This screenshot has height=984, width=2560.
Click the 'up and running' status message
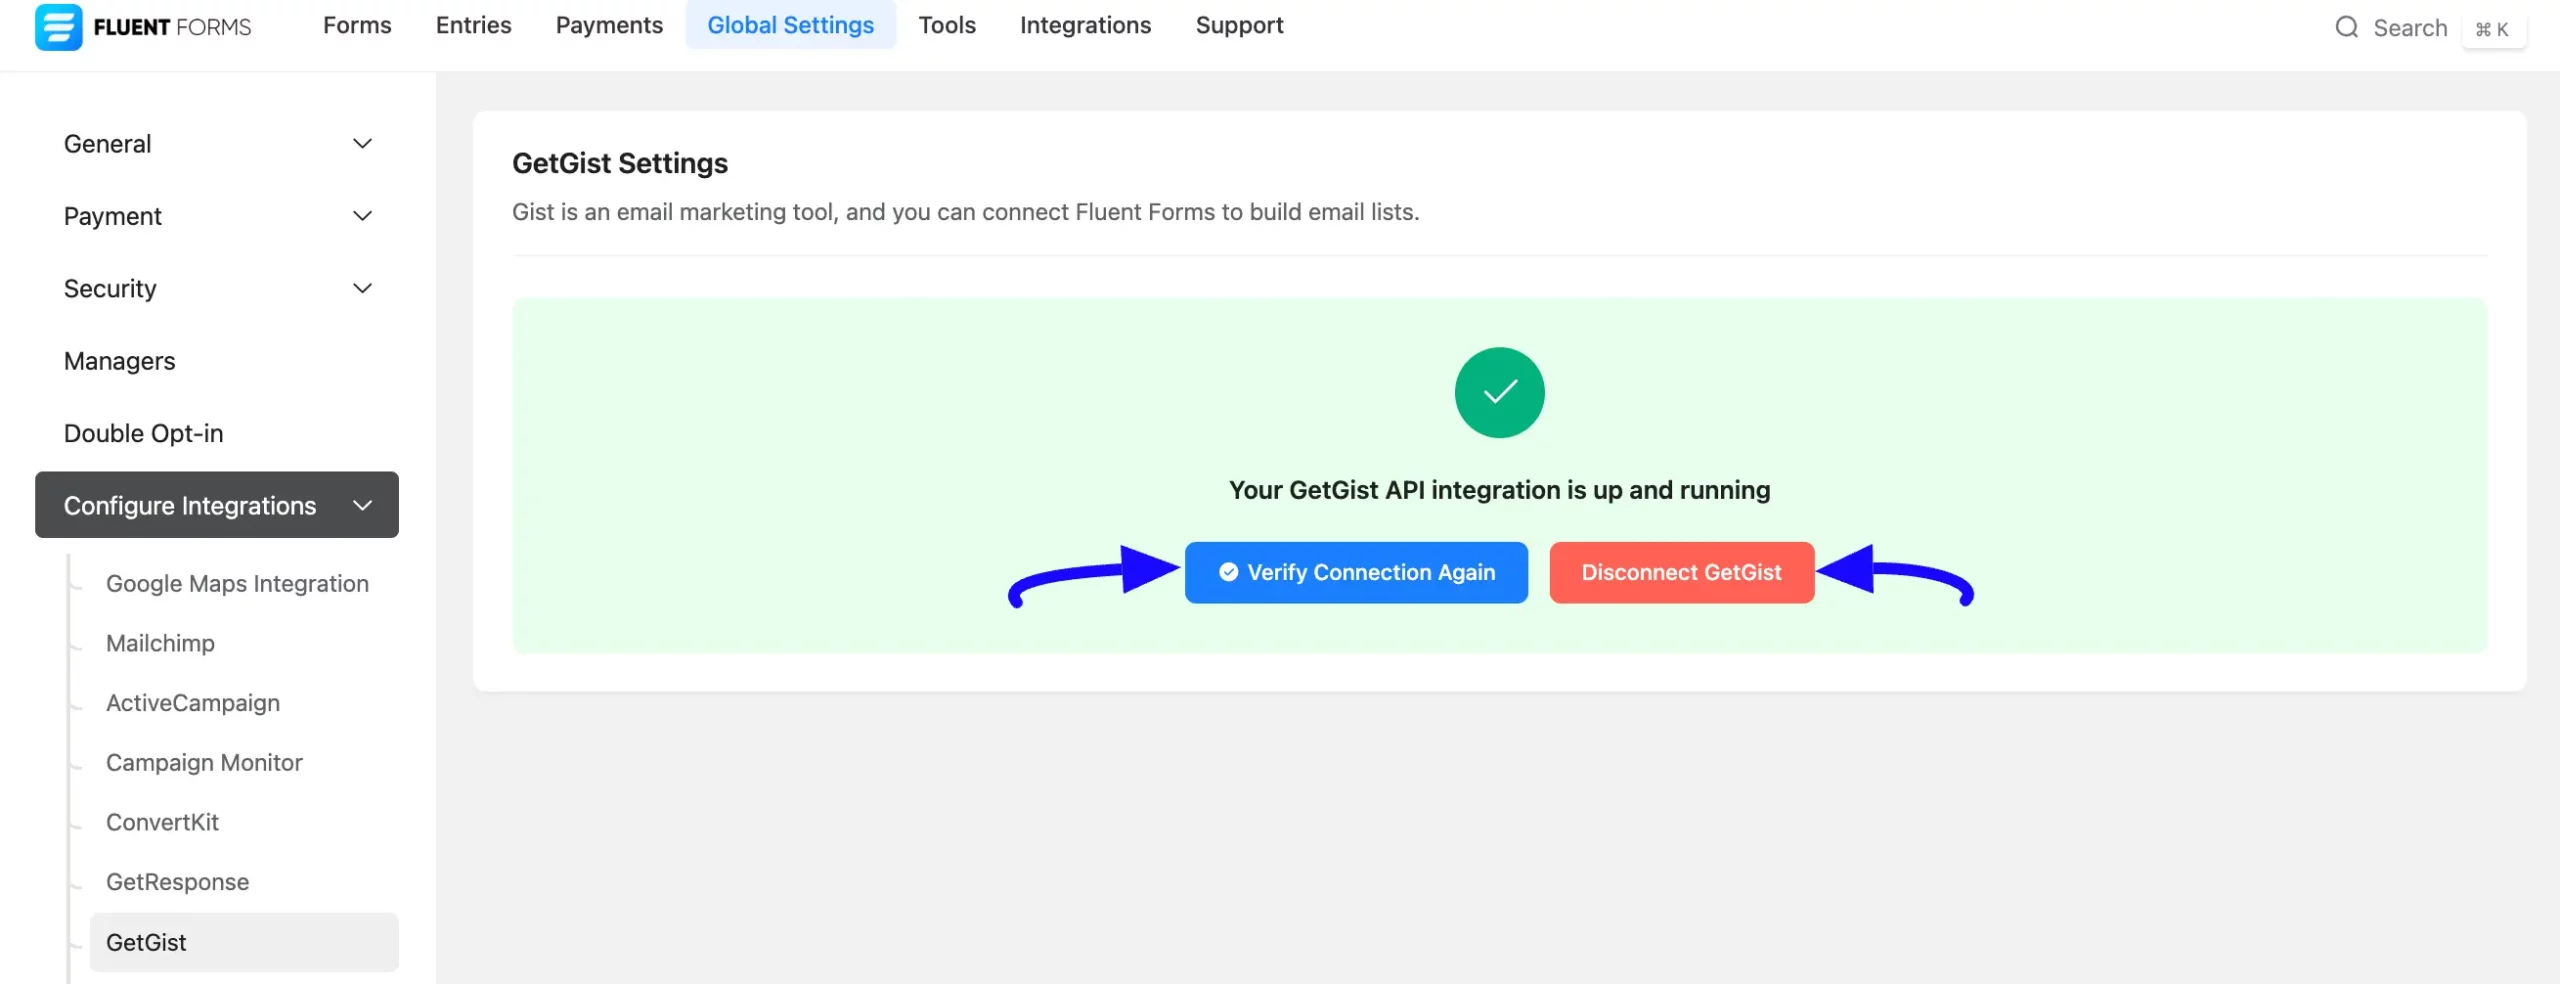pos(1499,490)
